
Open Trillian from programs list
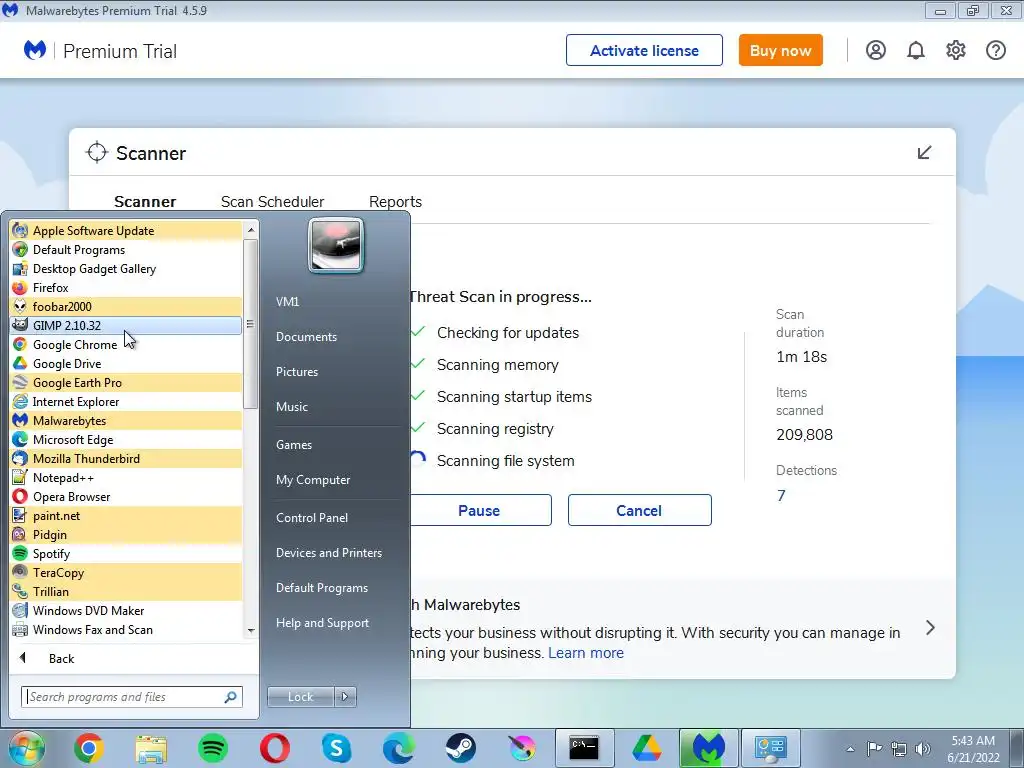(126, 592)
